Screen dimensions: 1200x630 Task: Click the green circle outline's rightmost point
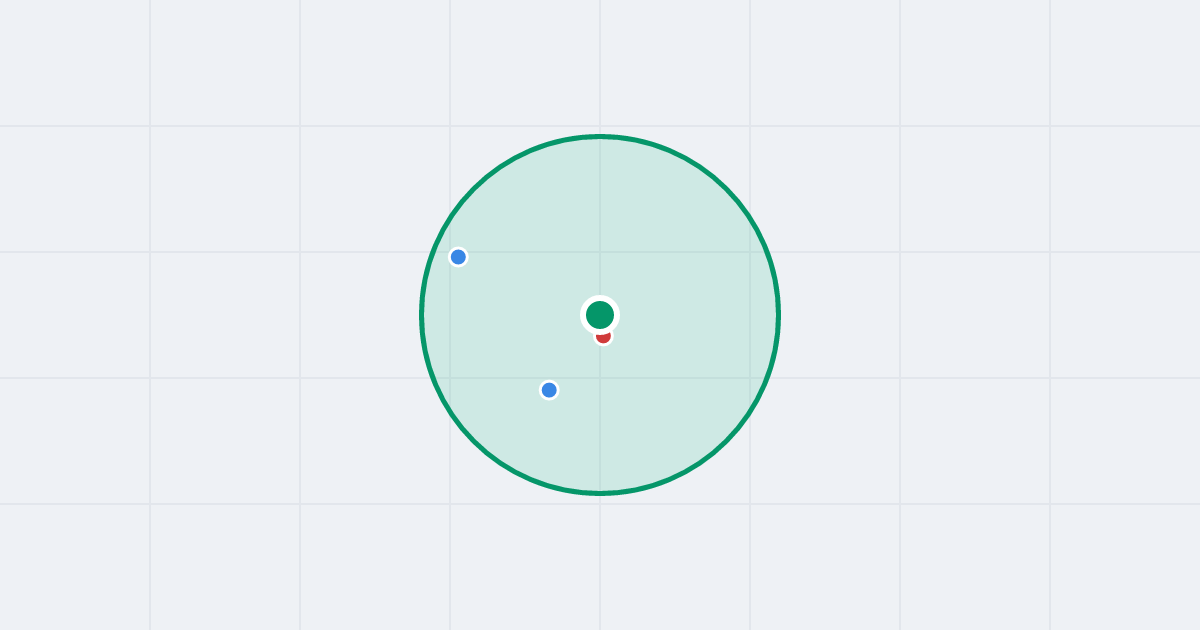point(778,315)
